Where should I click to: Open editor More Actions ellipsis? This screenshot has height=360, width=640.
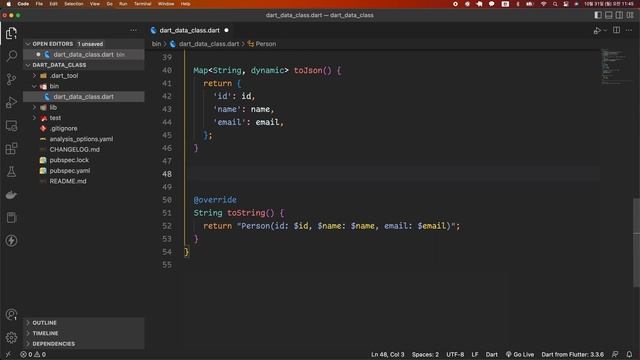pyautogui.click(x=629, y=30)
